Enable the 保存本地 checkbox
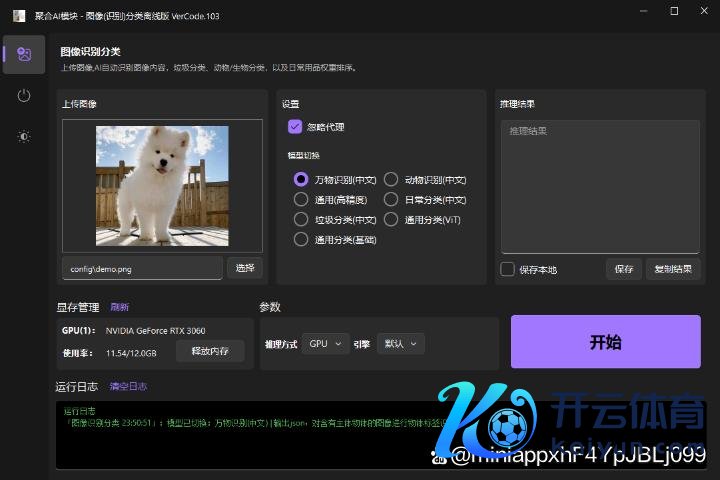The image size is (720, 480). (508, 269)
